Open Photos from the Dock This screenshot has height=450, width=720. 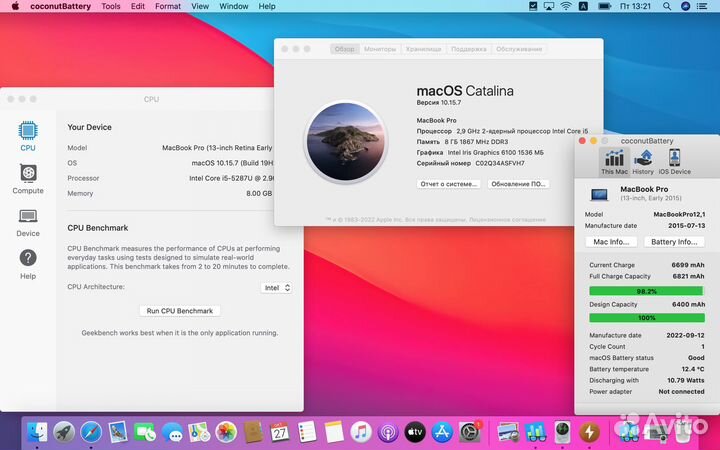(x=226, y=432)
